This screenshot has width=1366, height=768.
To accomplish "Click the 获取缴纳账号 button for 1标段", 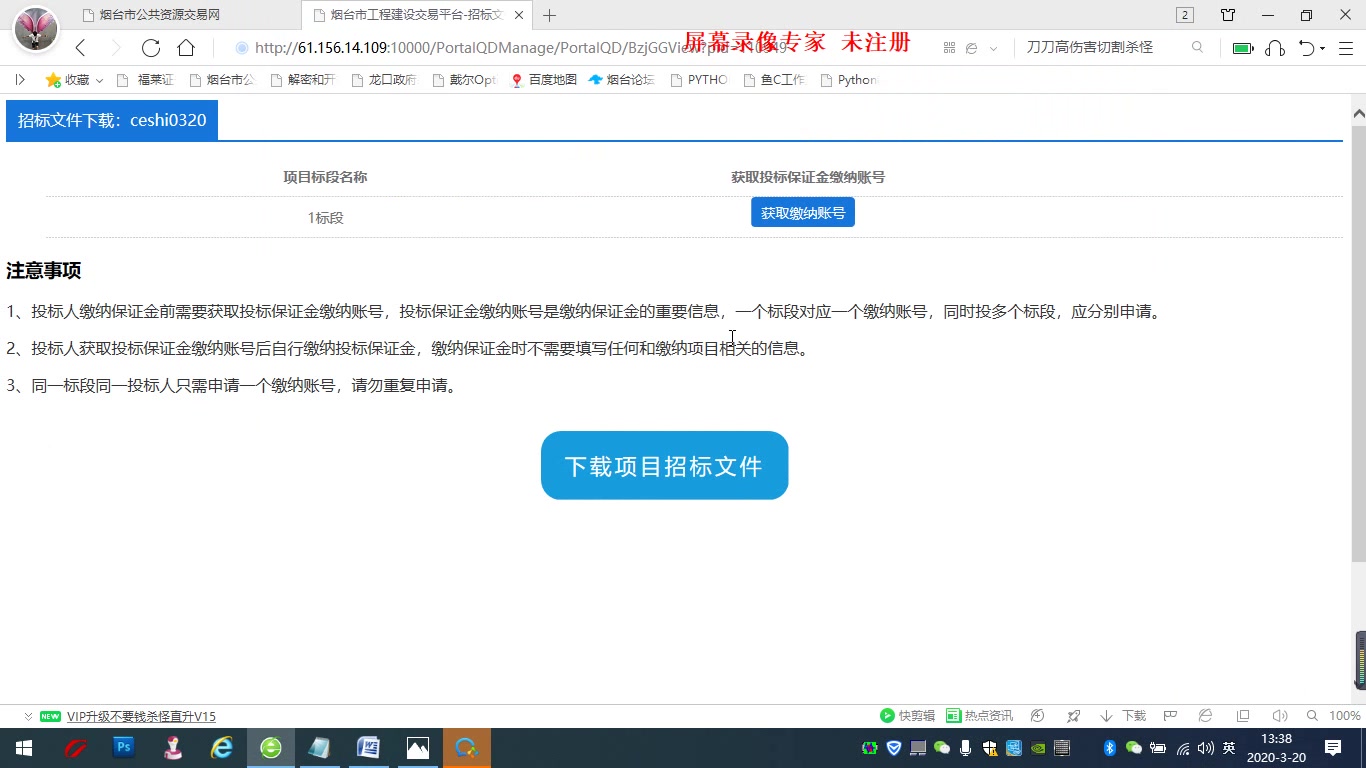I will pos(802,212).
